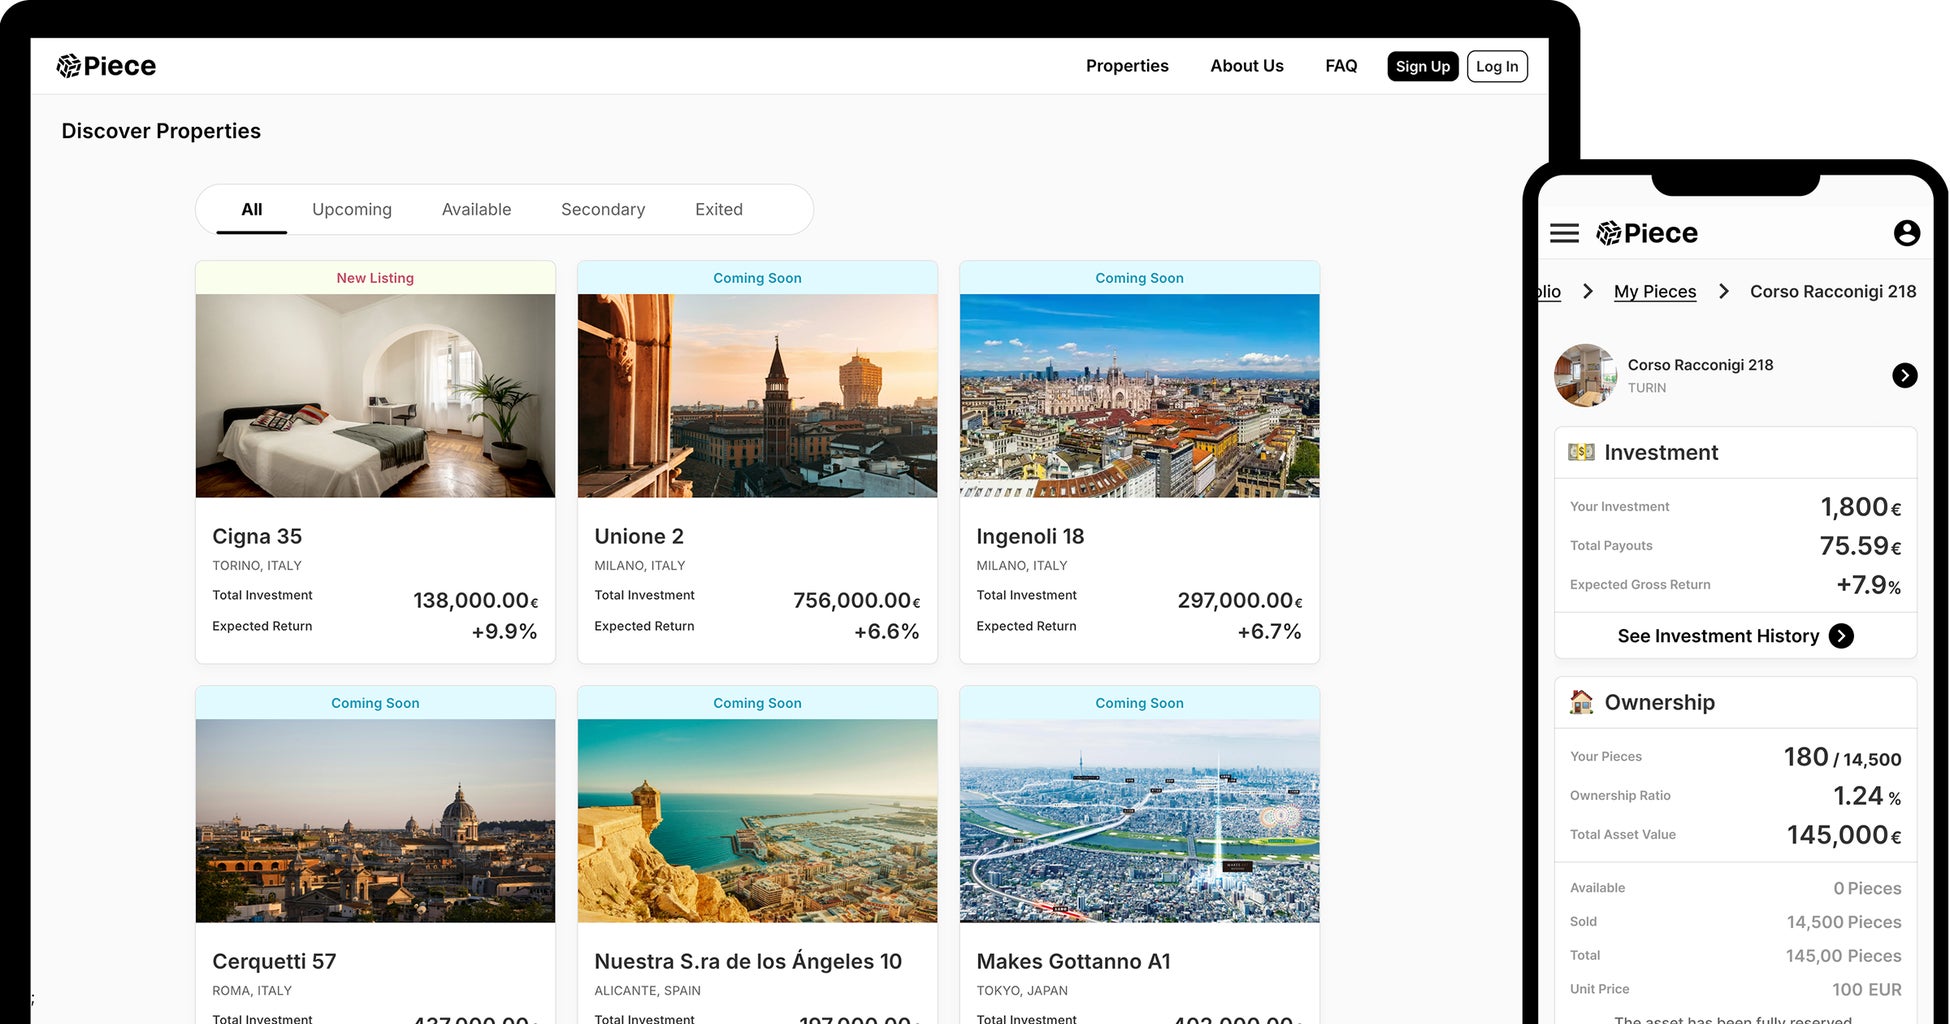This screenshot has height=1024, width=1950.
Task: Click arrow beside See Investment History
Action: tap(1841, 636)
